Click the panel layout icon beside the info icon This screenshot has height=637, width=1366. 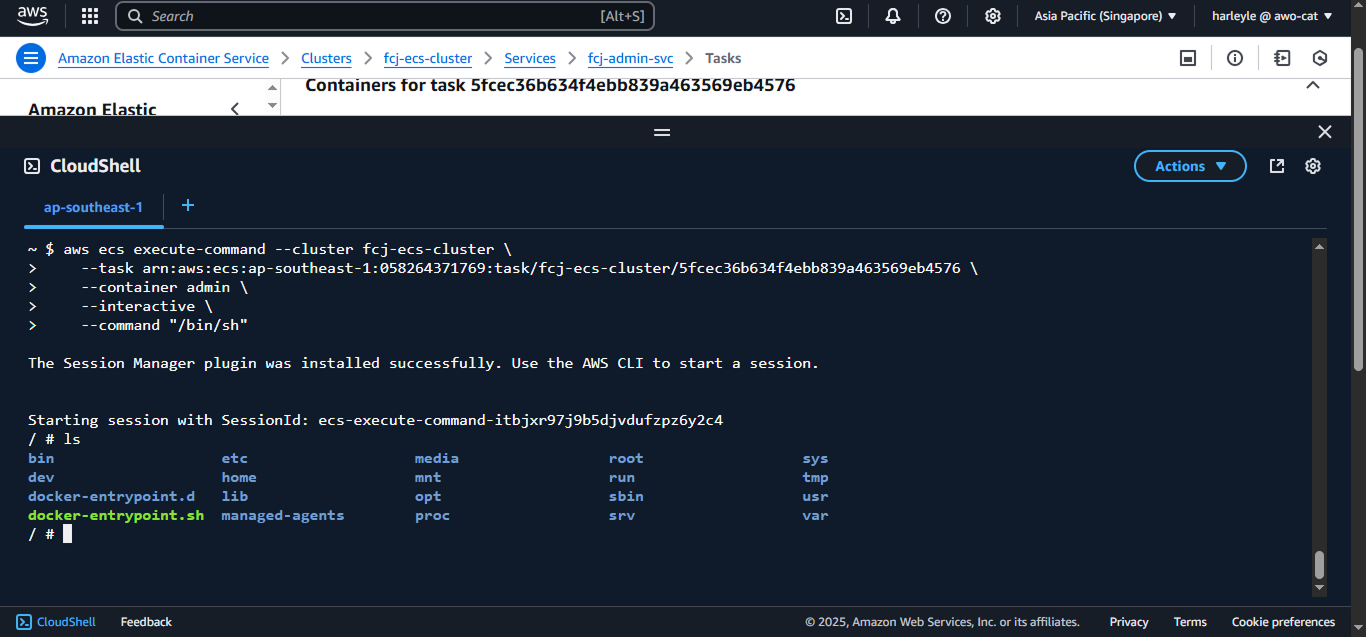(1188, 58)
